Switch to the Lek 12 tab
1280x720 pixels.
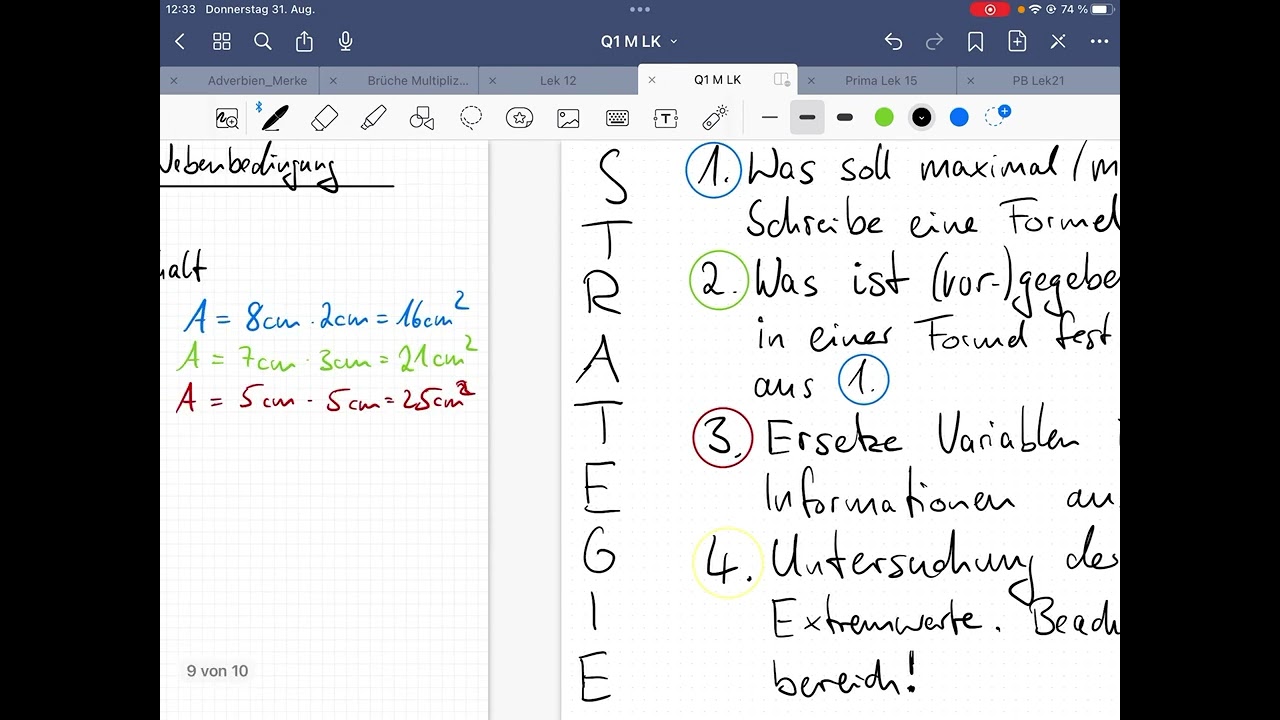coord(558,80)
